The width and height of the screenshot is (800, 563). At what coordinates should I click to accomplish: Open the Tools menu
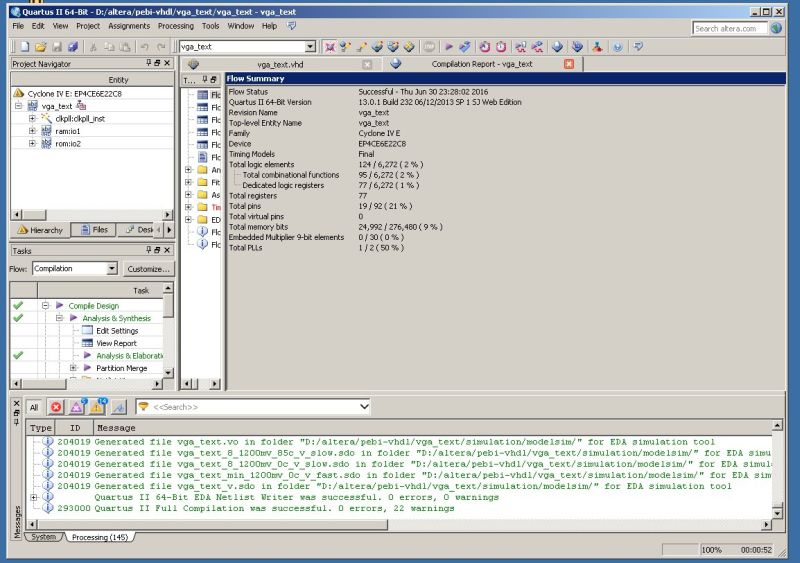(x=210, y=26)
